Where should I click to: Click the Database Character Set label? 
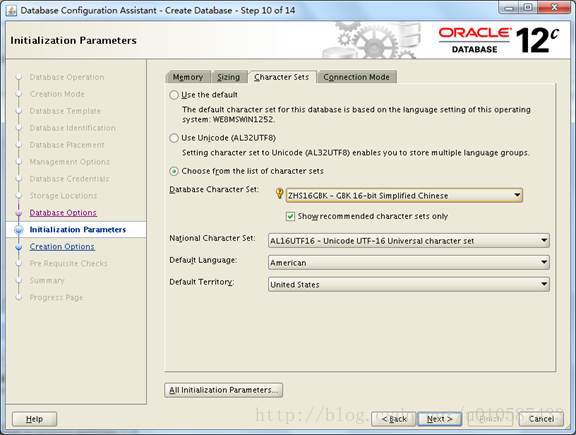(214, 190)
